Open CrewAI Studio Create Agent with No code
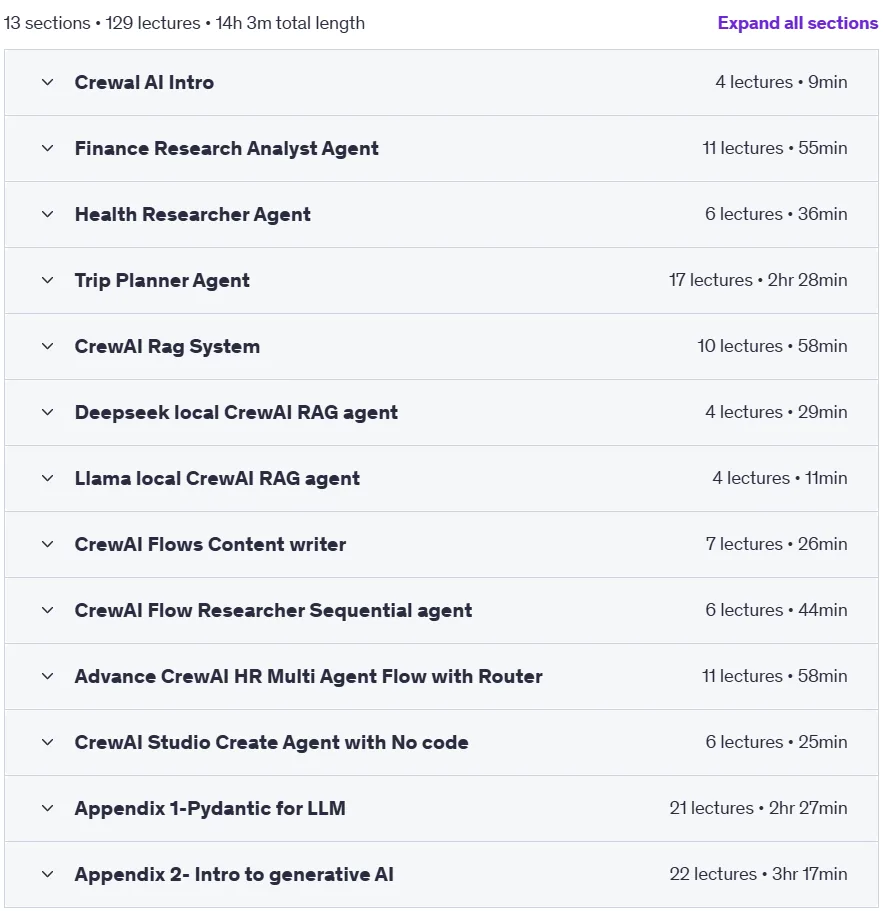883x911 pixels. (x=271, y=742)
